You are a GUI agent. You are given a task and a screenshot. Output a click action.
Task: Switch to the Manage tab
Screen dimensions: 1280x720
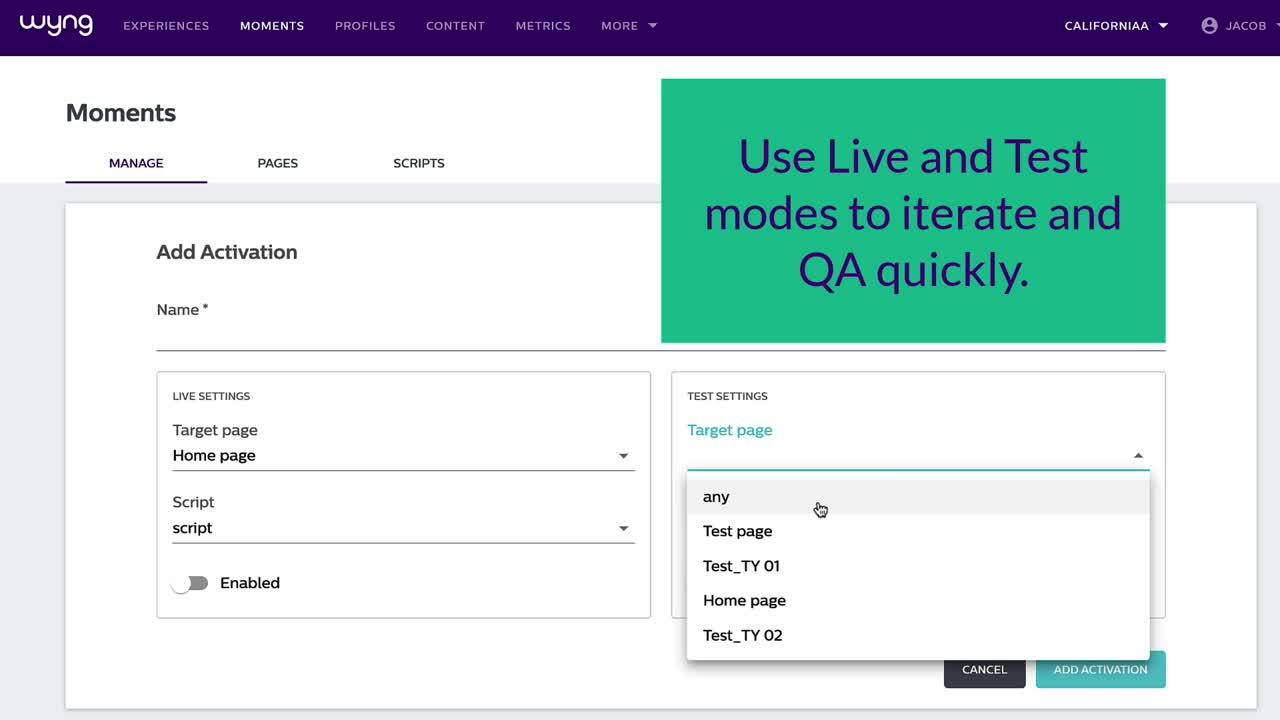pyautogui.click(x=136, y=163)
